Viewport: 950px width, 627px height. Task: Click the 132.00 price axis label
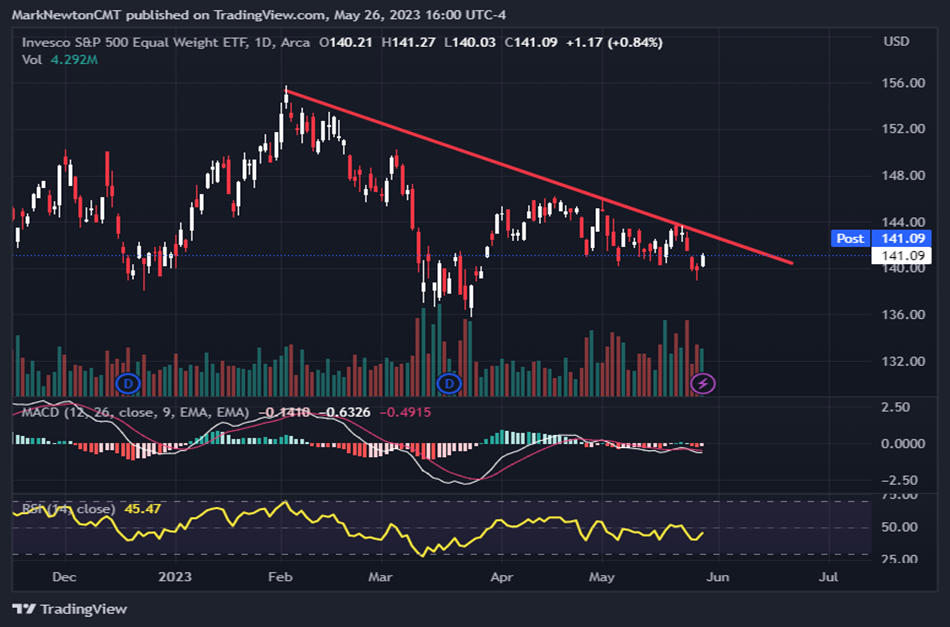click(x=903, y=362)
